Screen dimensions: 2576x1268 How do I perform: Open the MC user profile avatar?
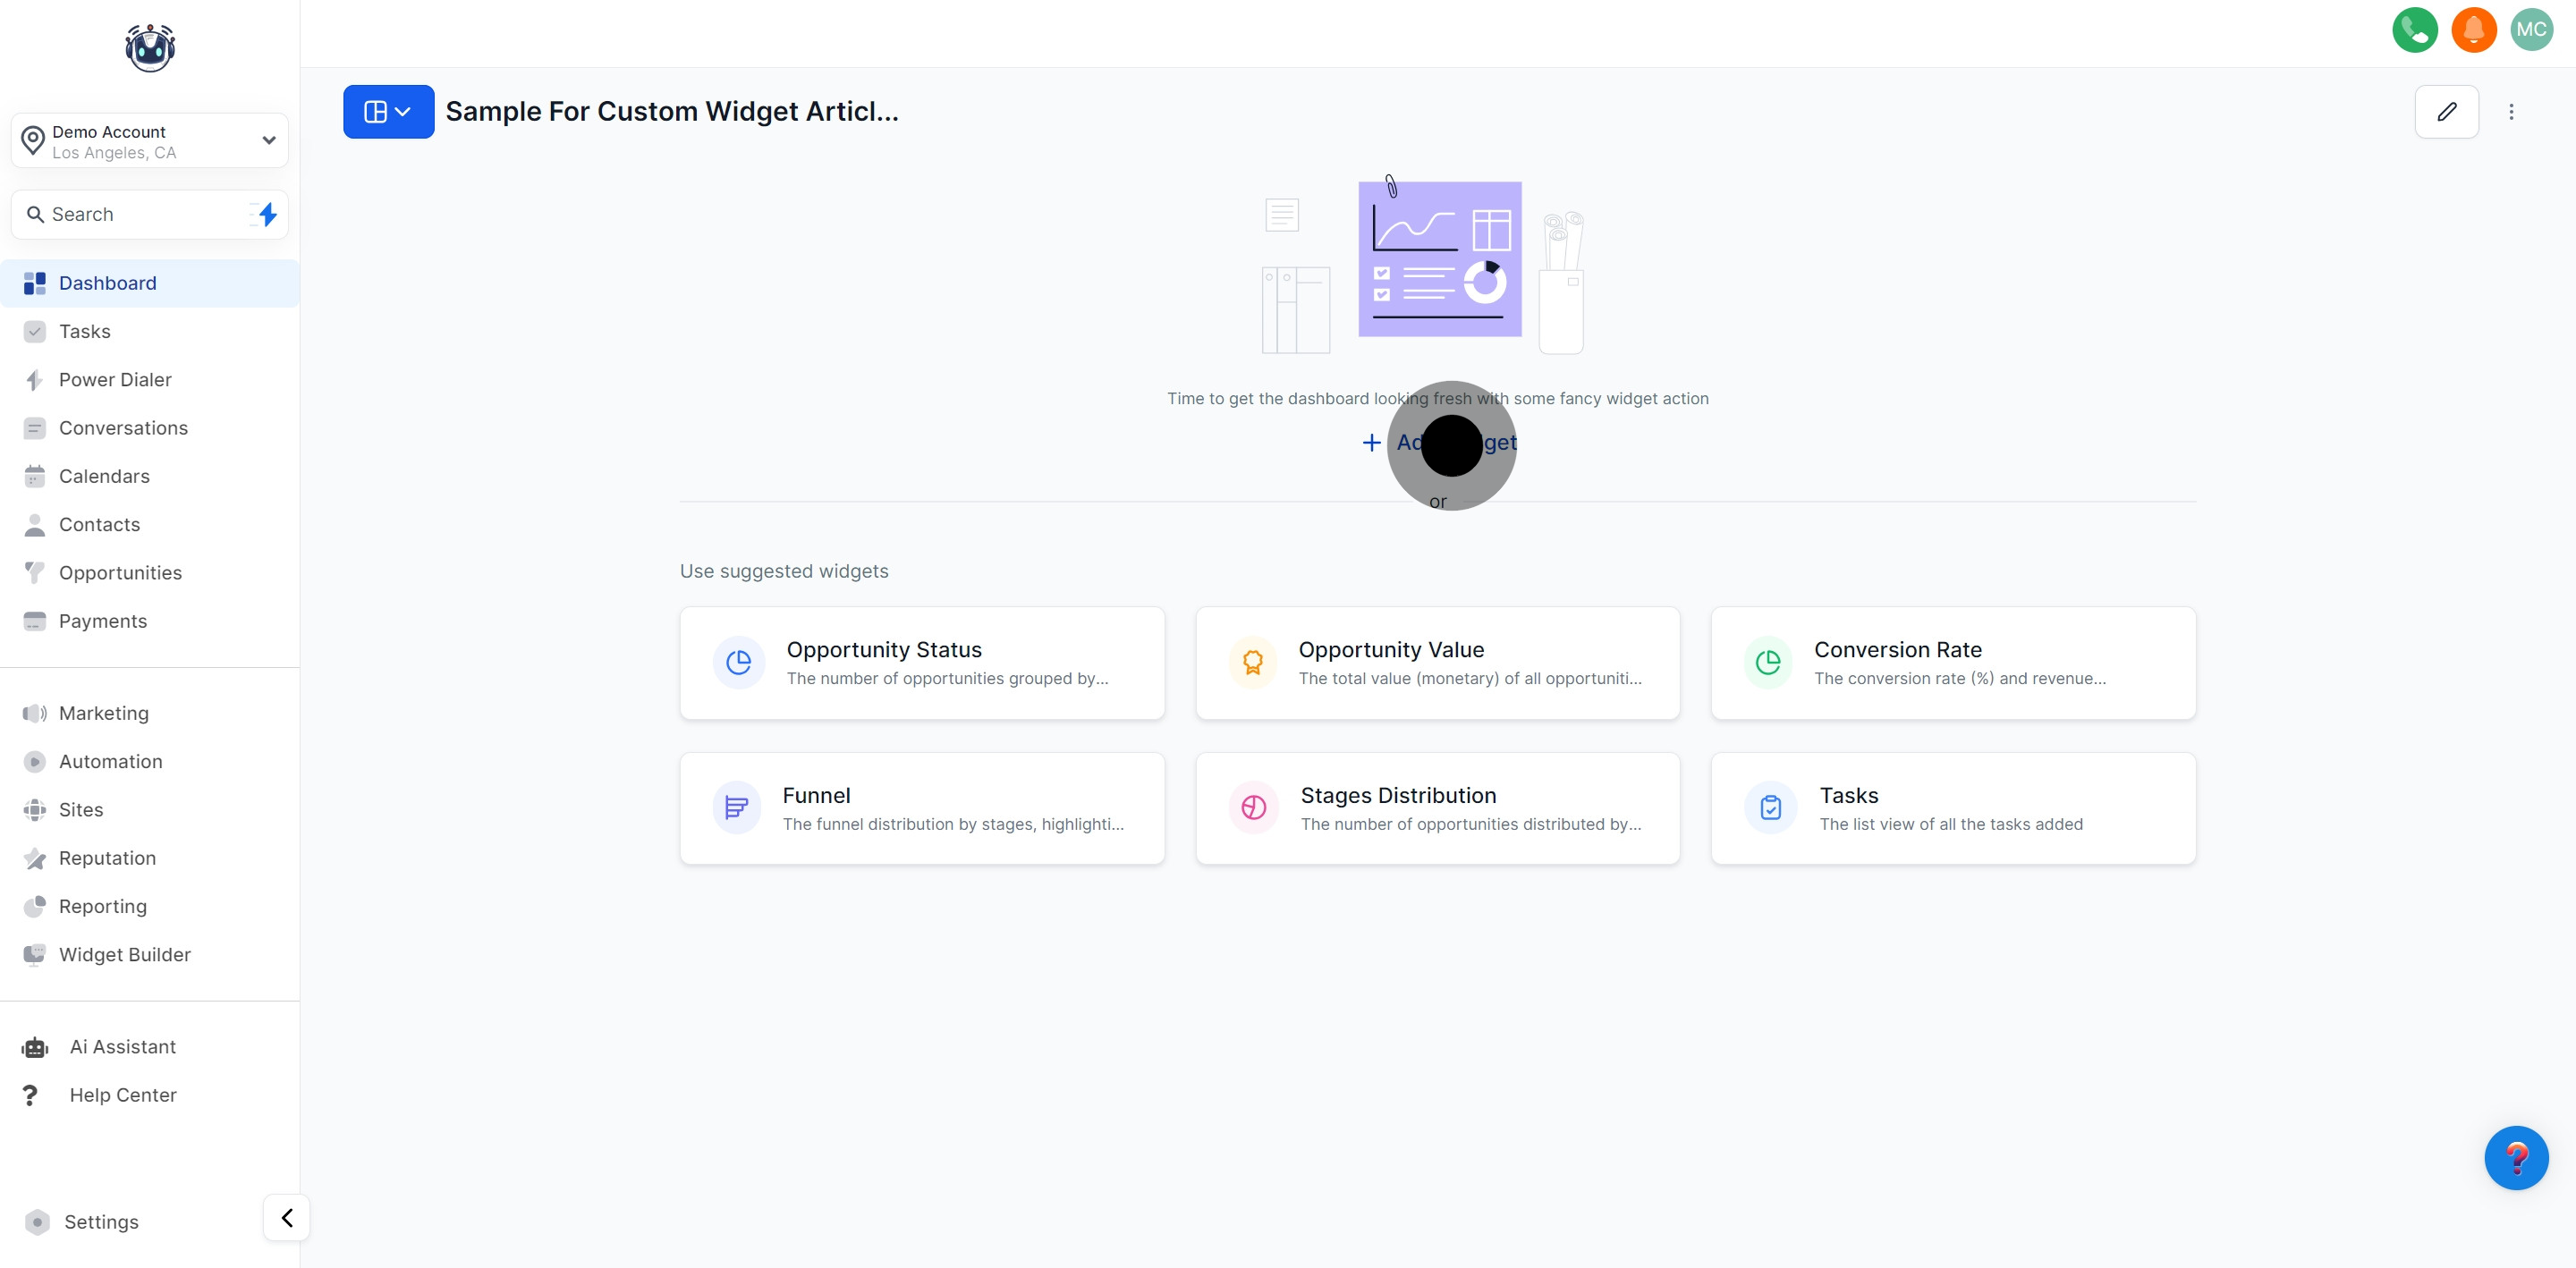[2531, 29]
